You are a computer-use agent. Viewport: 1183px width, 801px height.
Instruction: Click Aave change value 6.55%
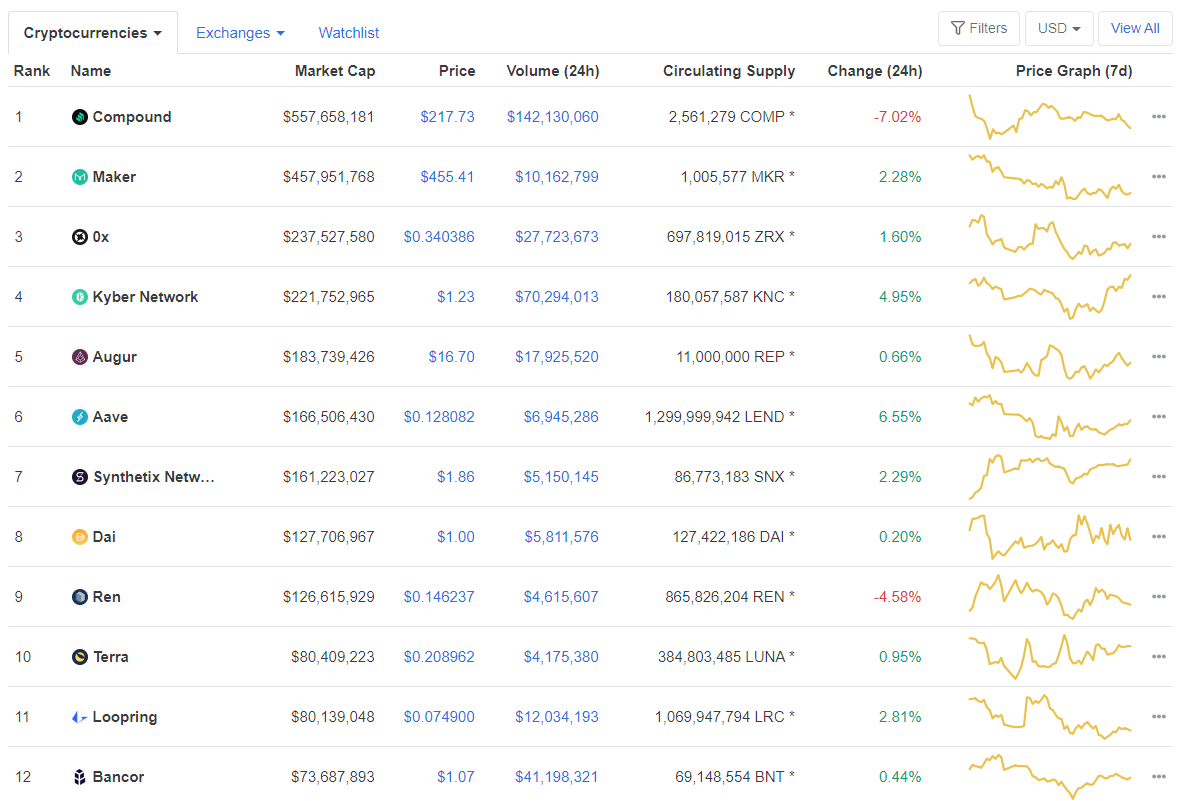(900, 417)
